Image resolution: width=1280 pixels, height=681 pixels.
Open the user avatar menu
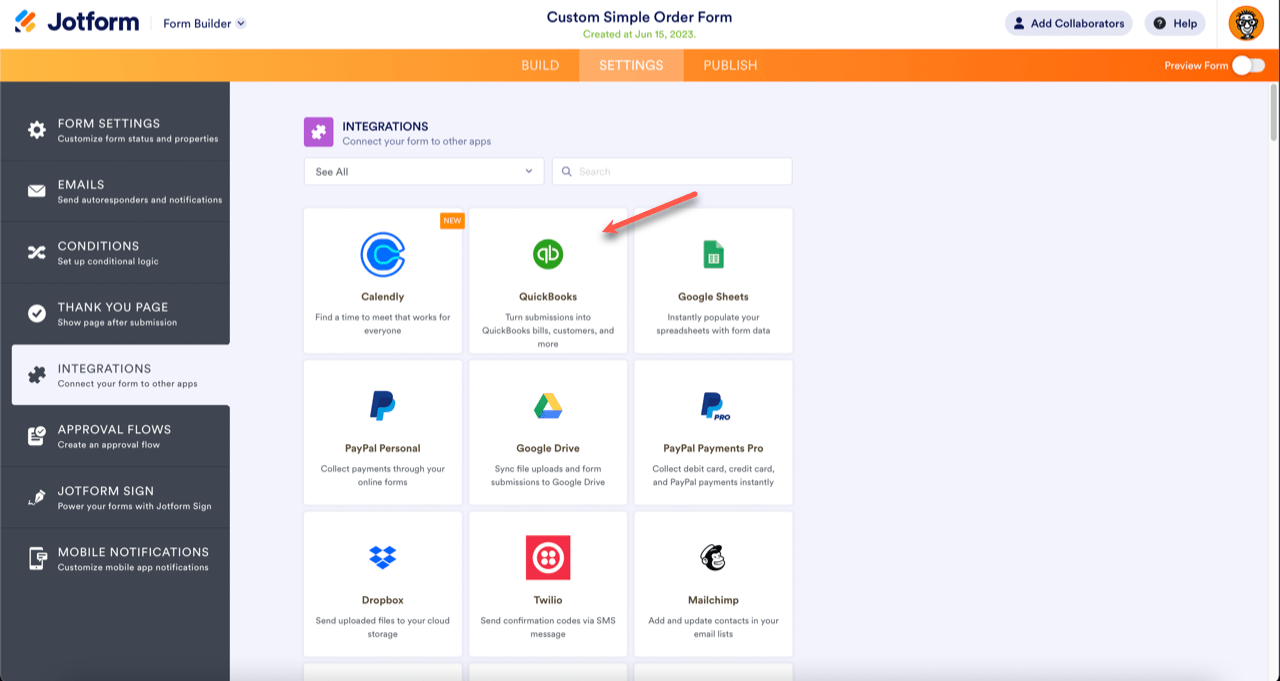1246,23
